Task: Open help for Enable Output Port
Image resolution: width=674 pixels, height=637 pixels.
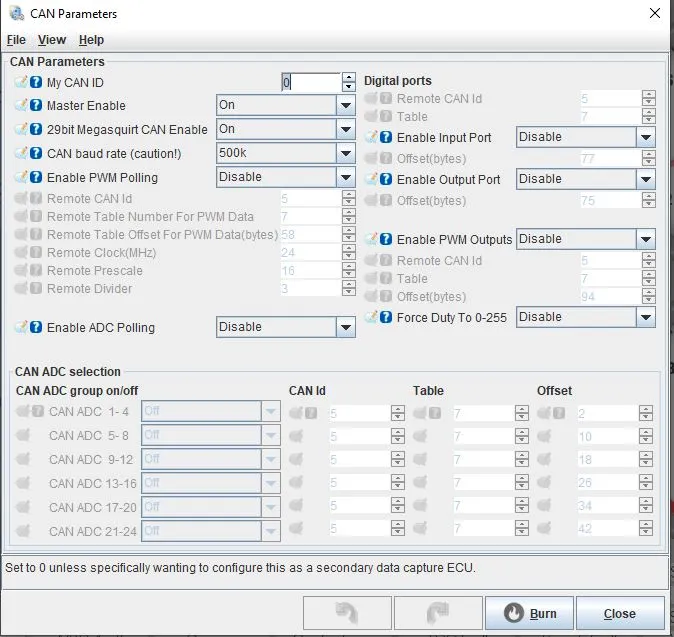Action: 386,179
